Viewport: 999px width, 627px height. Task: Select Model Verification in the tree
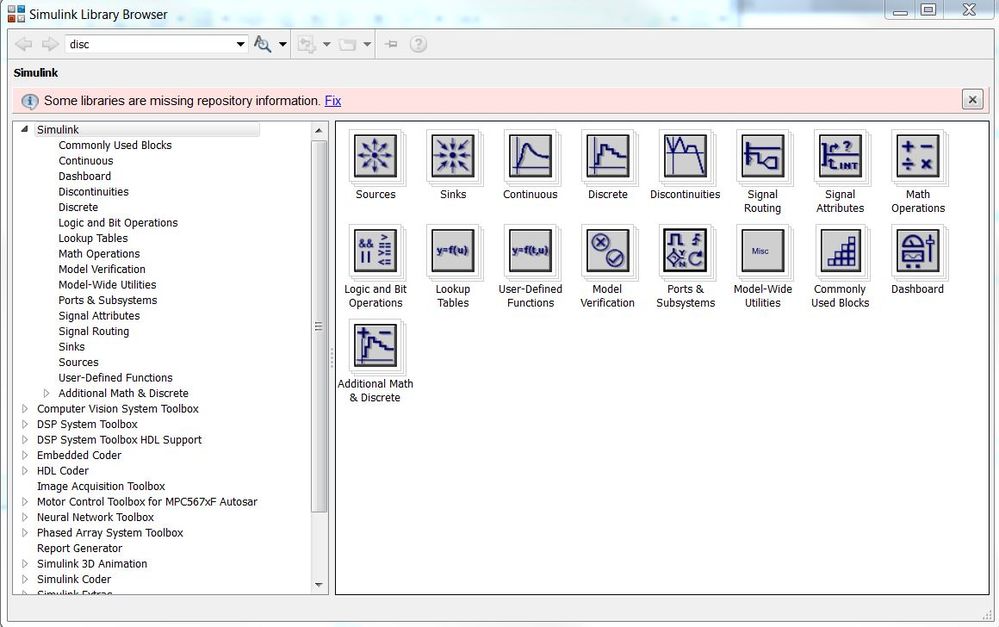tap(101, 269)
